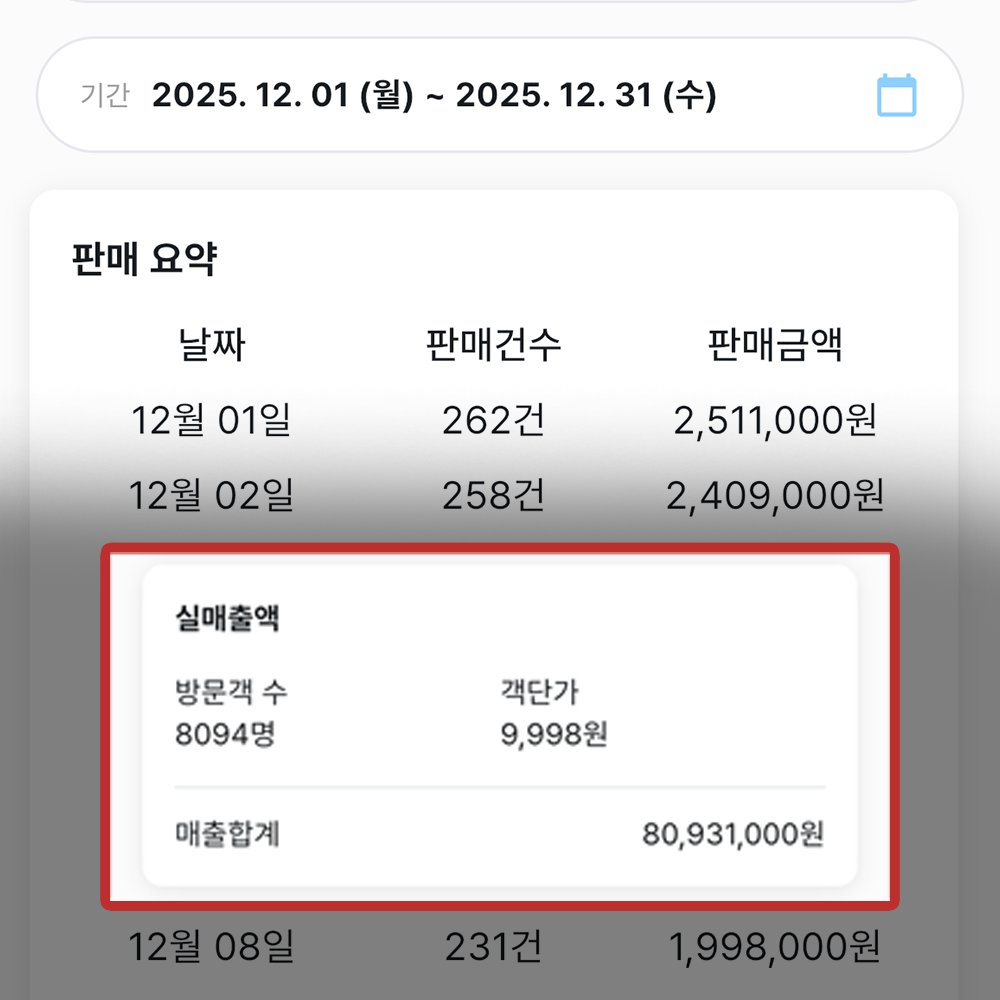1000x1000 pixels.
Task: Select the 판매건수 column header
Action: tap(493, 346)
